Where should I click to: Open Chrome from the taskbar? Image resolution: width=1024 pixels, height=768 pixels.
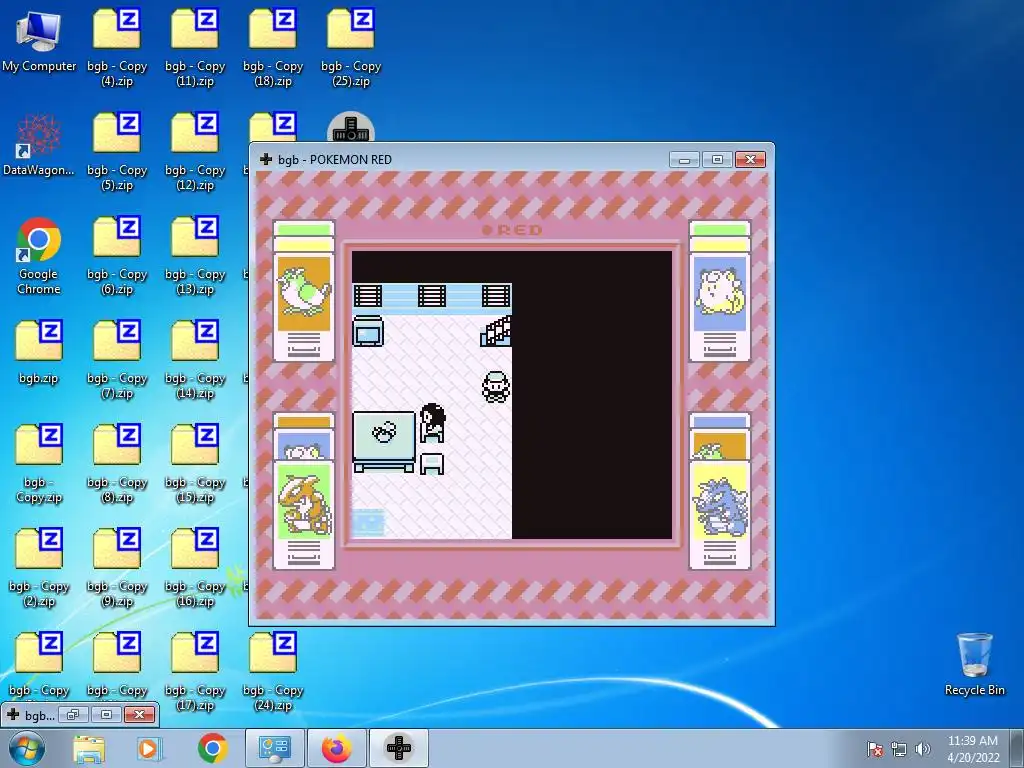[x=212, y=748]
